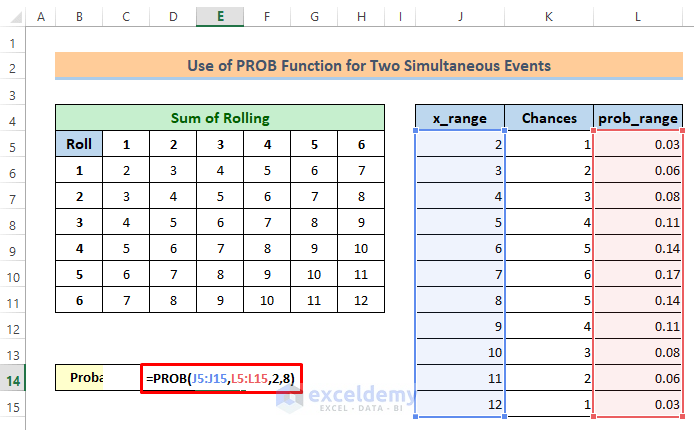
Task: Click the Chances cell containing 6
Action: coord(549,273)
